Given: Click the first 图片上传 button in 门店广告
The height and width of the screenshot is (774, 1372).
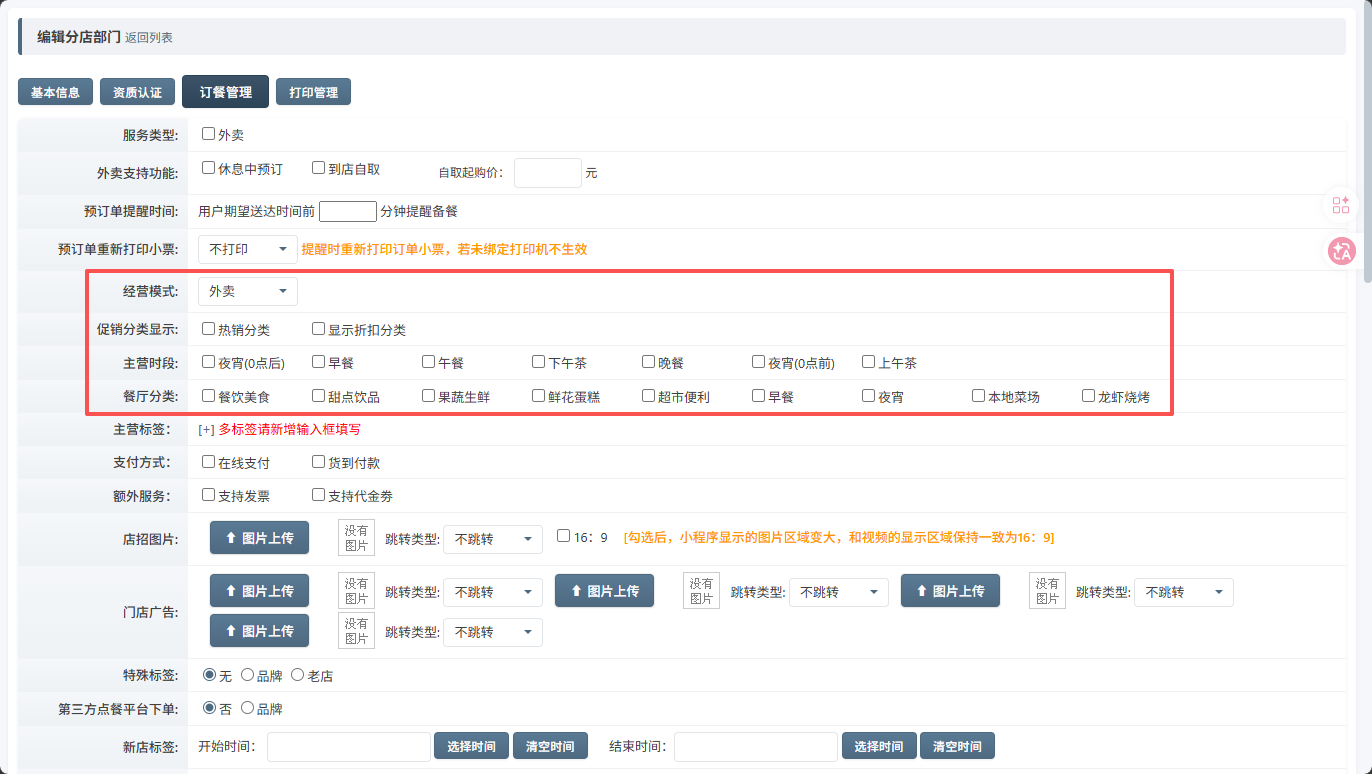Looking at the screenshot, I should (259, 591).
